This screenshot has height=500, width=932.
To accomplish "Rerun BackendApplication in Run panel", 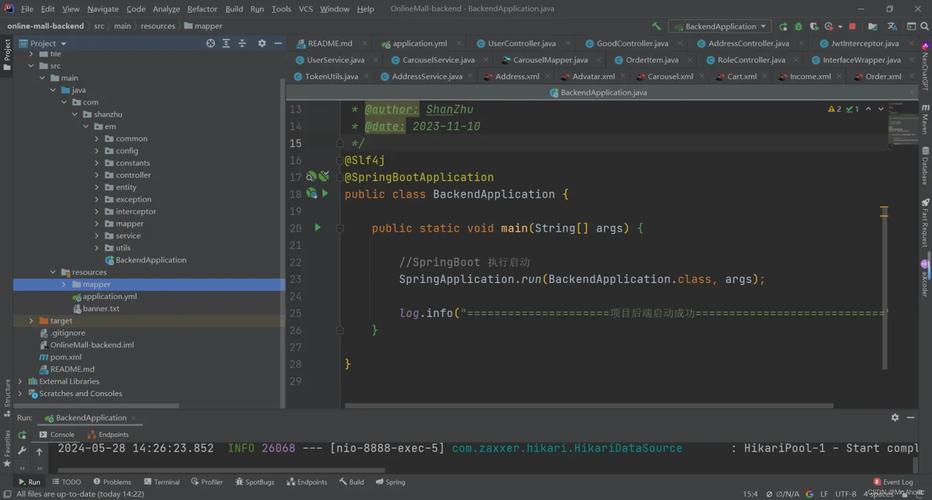I will pyautogui.click(x=22, y=435).
